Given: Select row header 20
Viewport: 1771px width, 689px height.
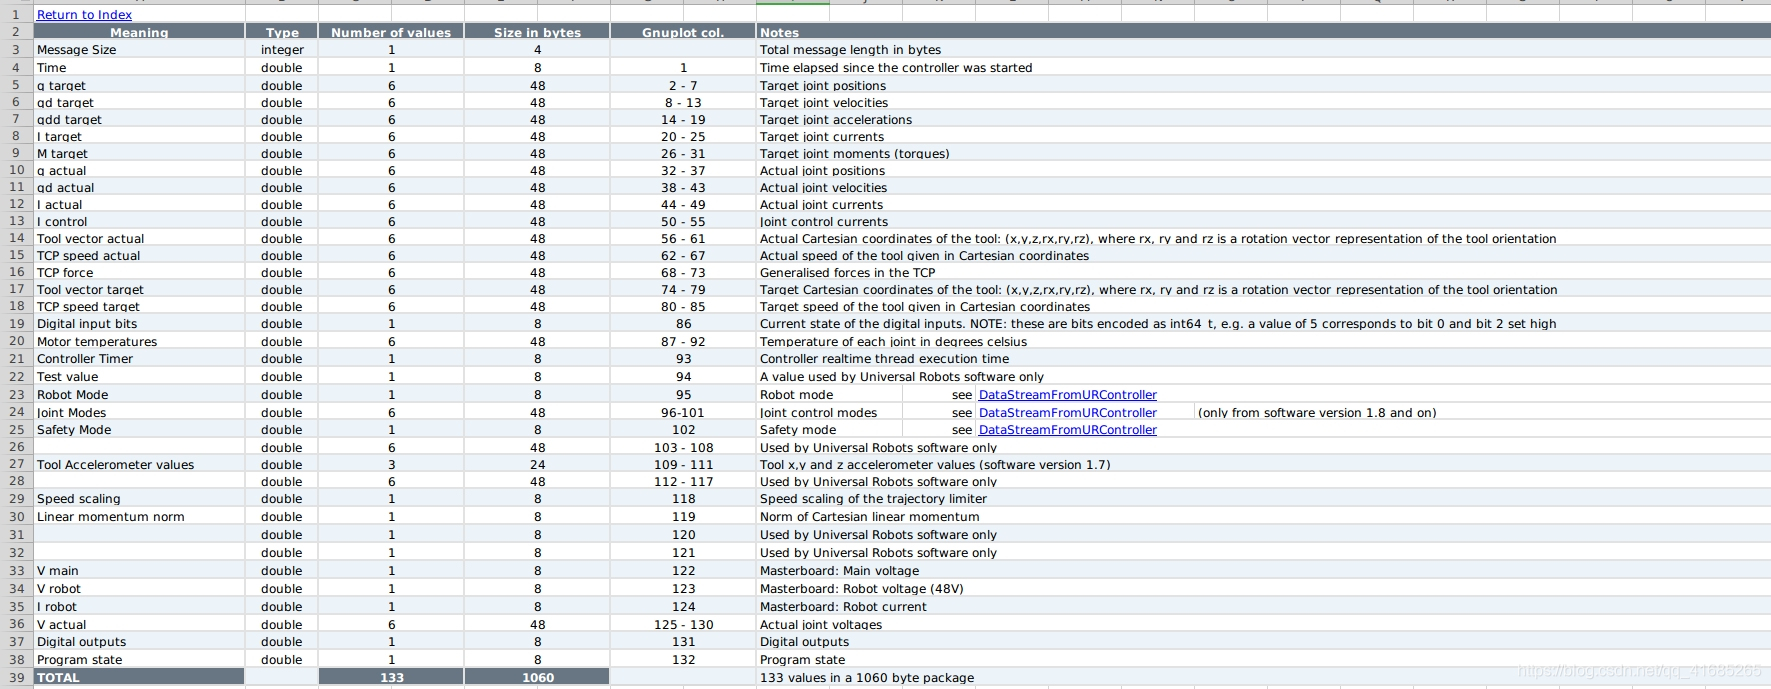Looking at the screenshot, I should pos(16,341).
